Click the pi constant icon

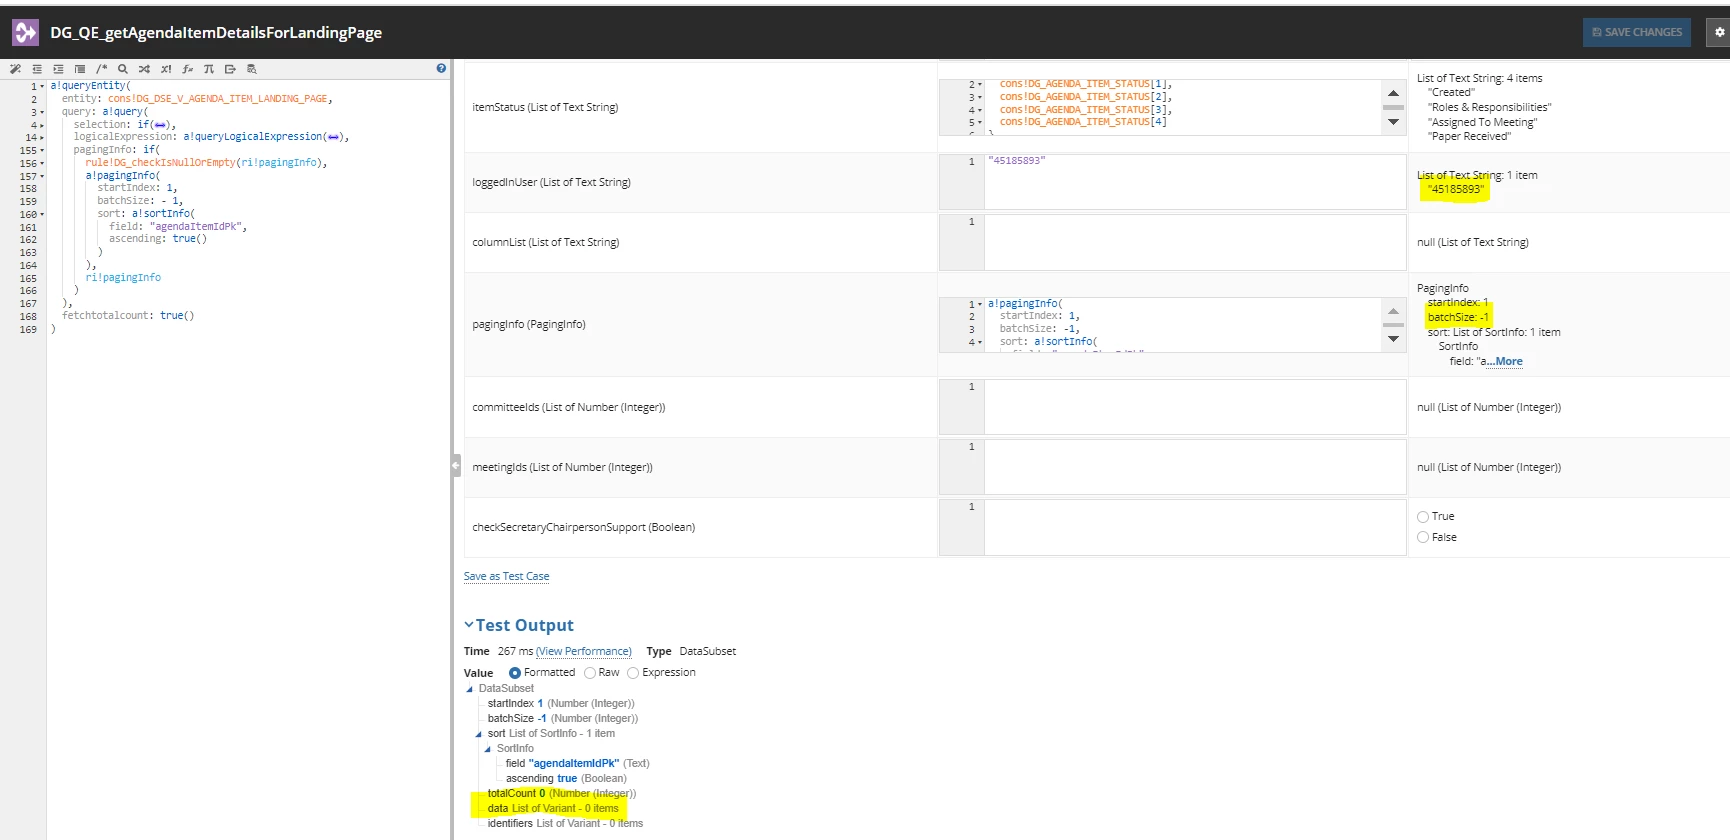pos(209,69)
